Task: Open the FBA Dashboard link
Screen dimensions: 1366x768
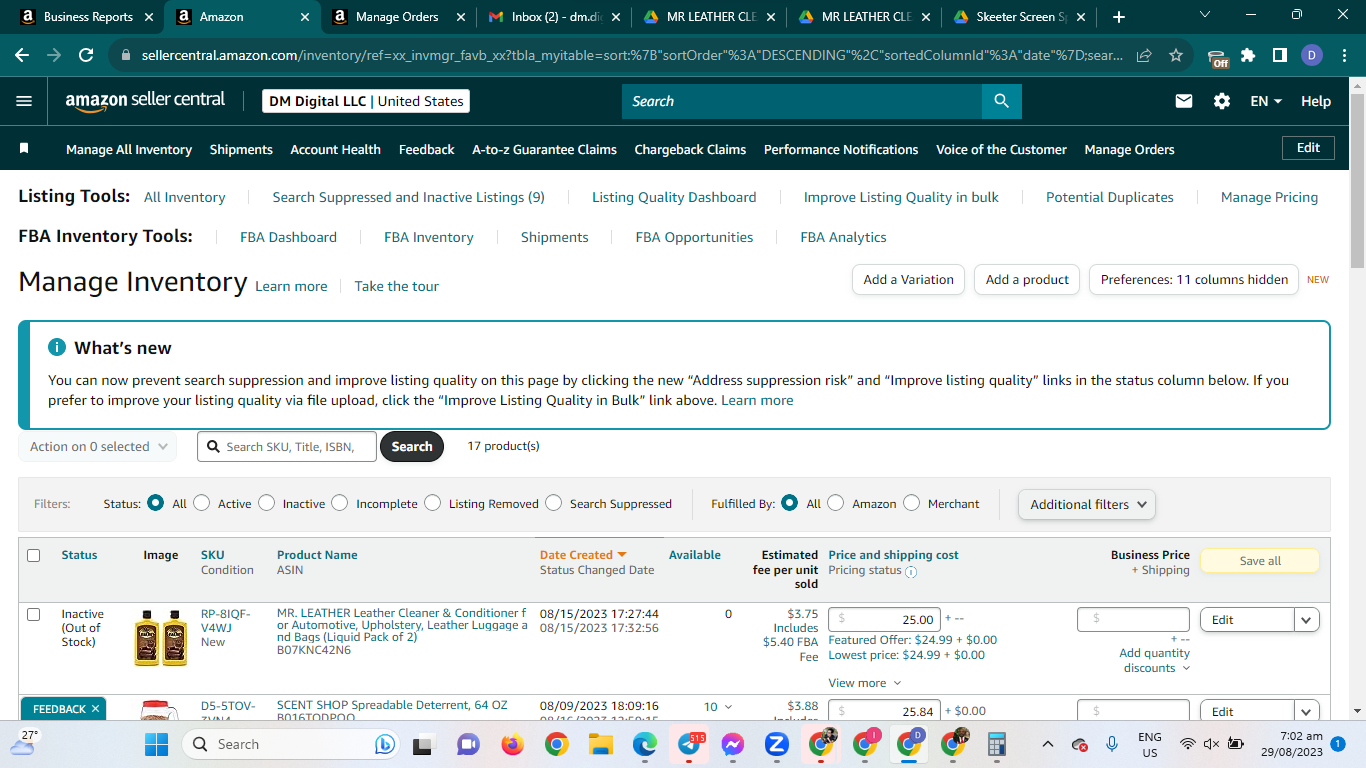Action: [x=288, y=237]
